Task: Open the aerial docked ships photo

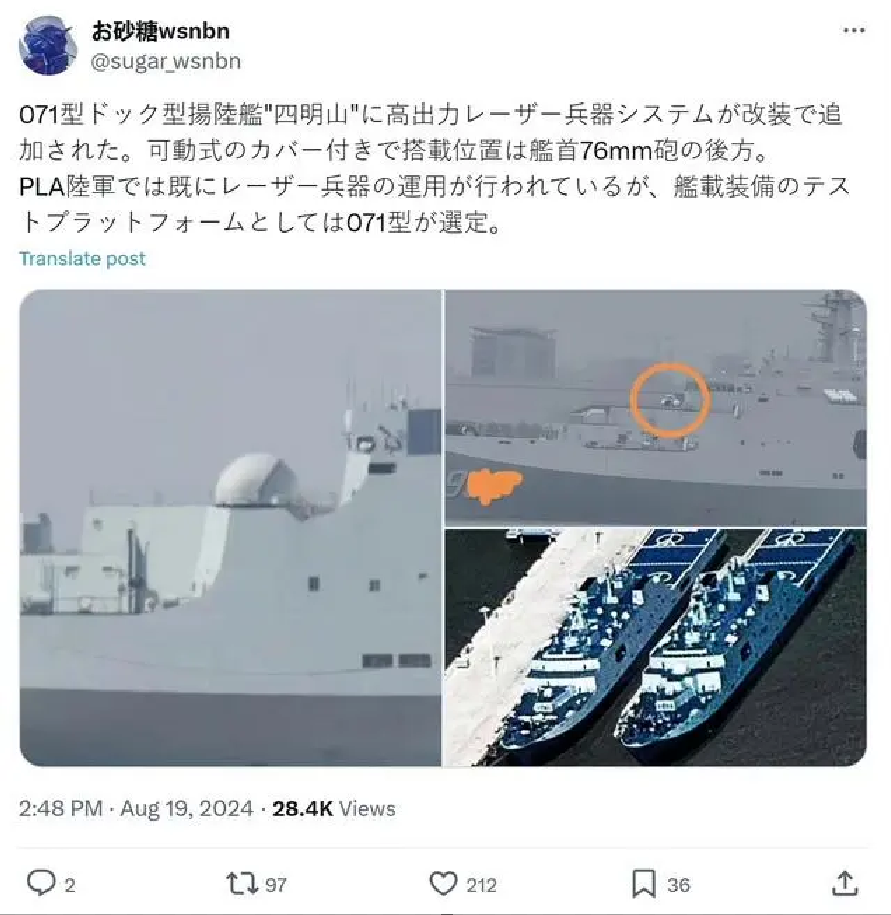Action: [656, 647]
